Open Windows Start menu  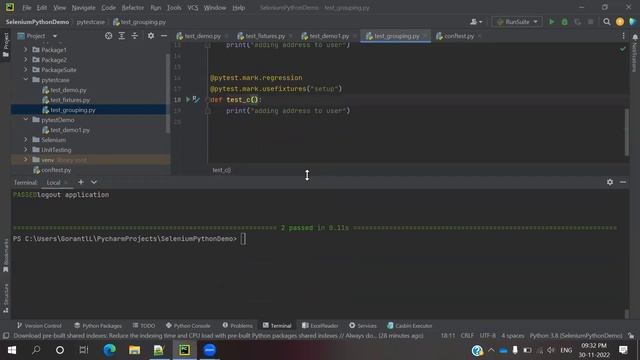[x=12, y=350]
